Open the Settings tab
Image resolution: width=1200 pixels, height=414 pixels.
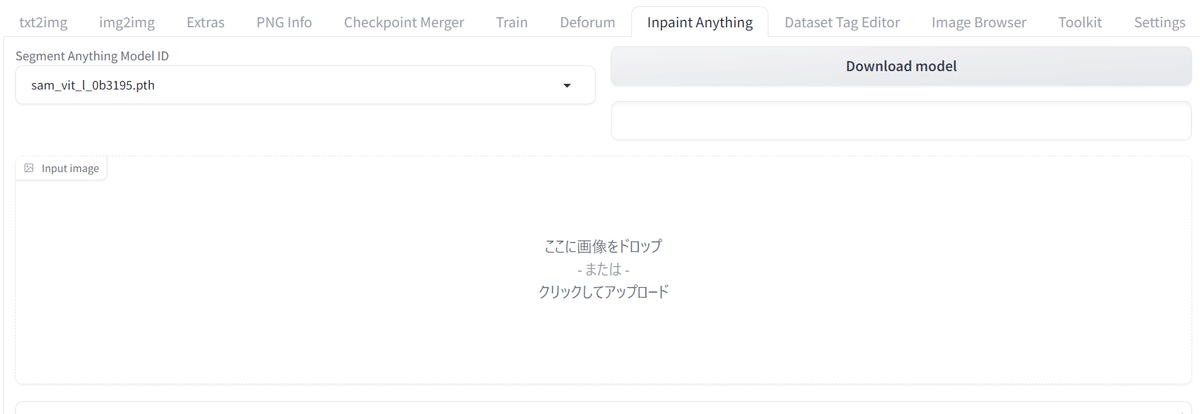click(1159, 22)
